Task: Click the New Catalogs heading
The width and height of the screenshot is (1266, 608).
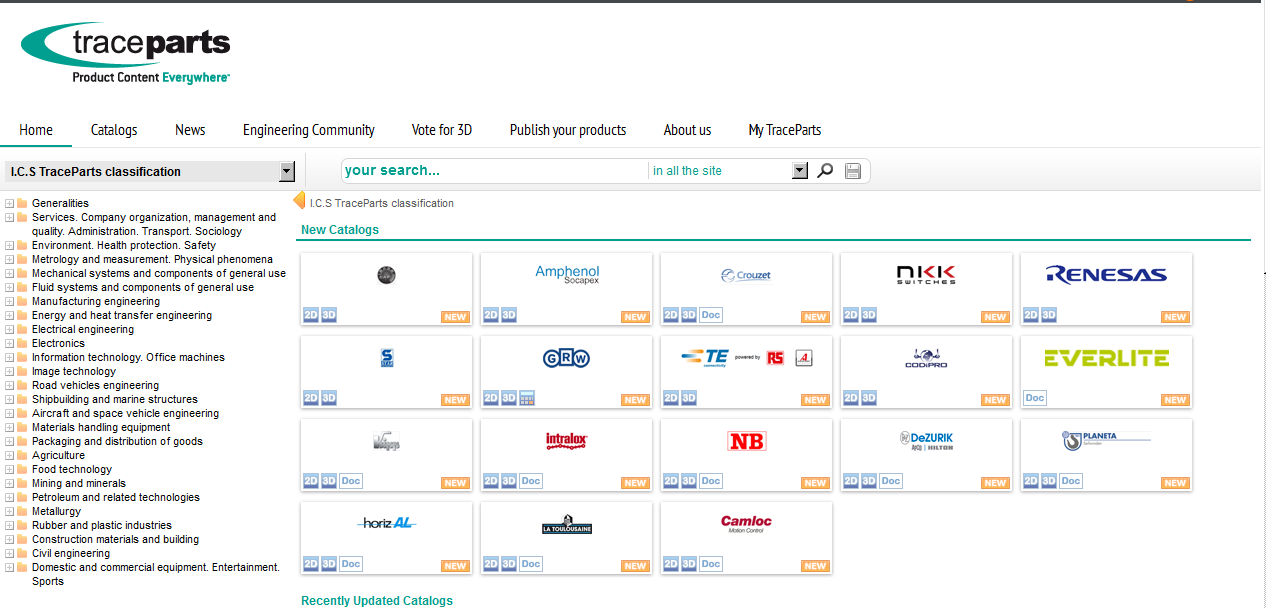Action: [340, 230]
